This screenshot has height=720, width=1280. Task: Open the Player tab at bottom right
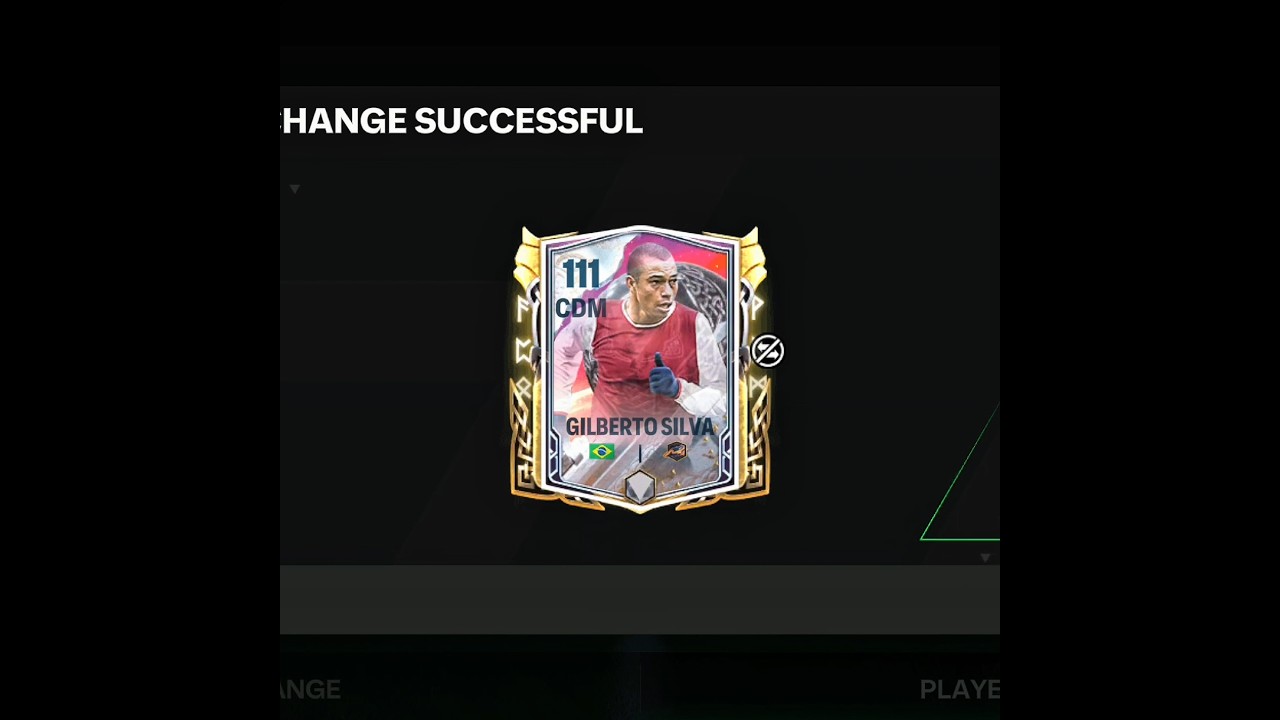pyautogui.click(x=959, y=689)
